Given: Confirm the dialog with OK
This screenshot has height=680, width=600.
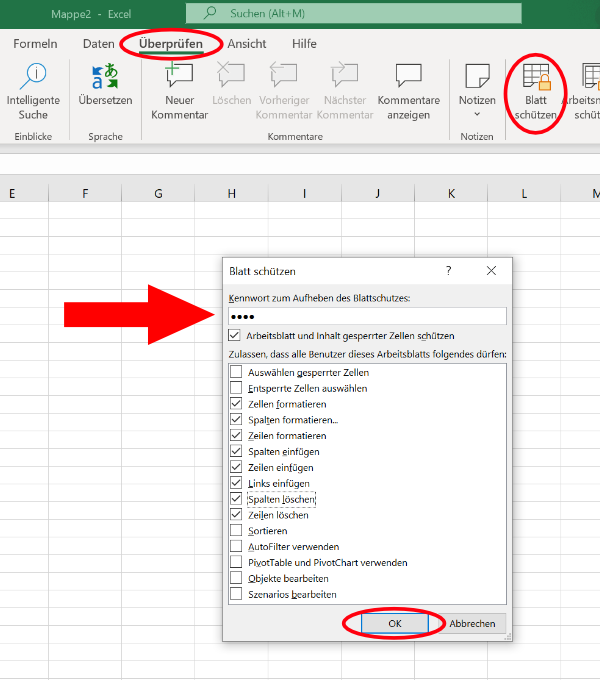Looking at the screenshot, I should tap(395, 623).
